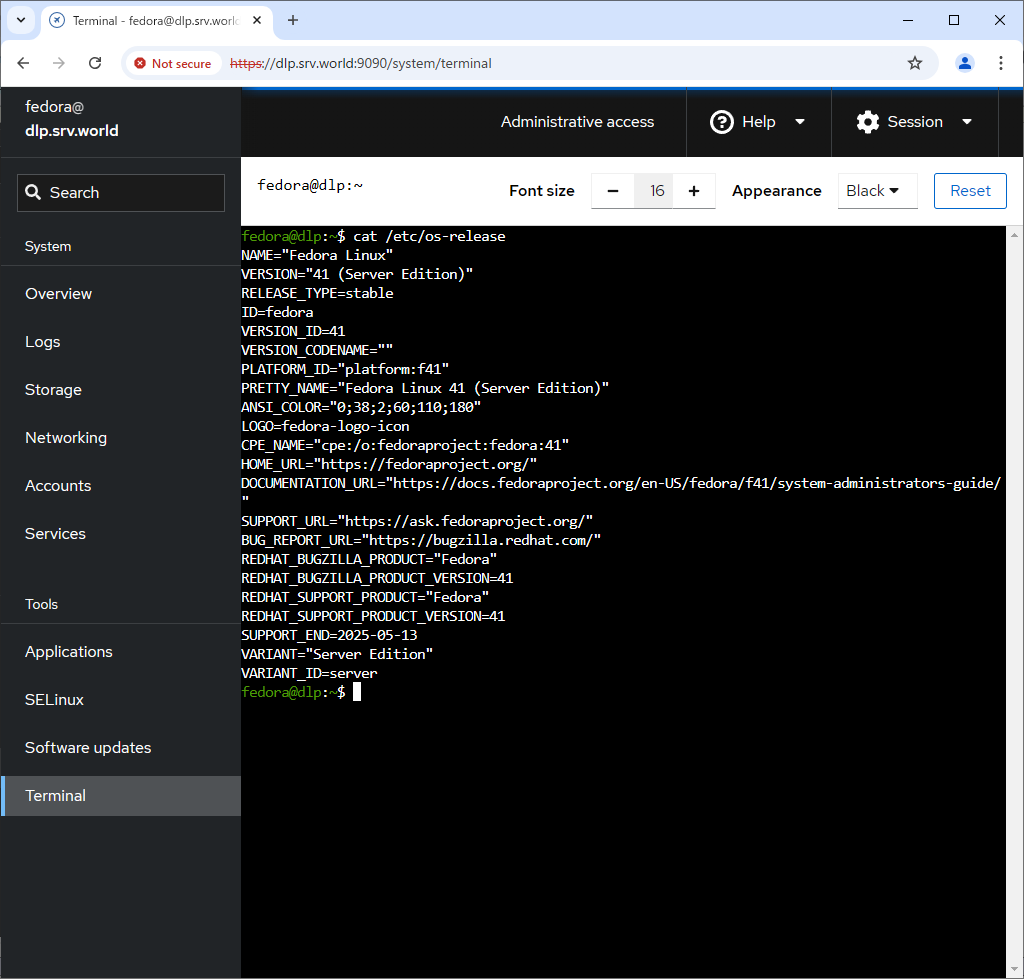Image resolution: width=1024 pixels, height=979 pixels.
Task: Open the Logs page
Action: coord(121,342)
